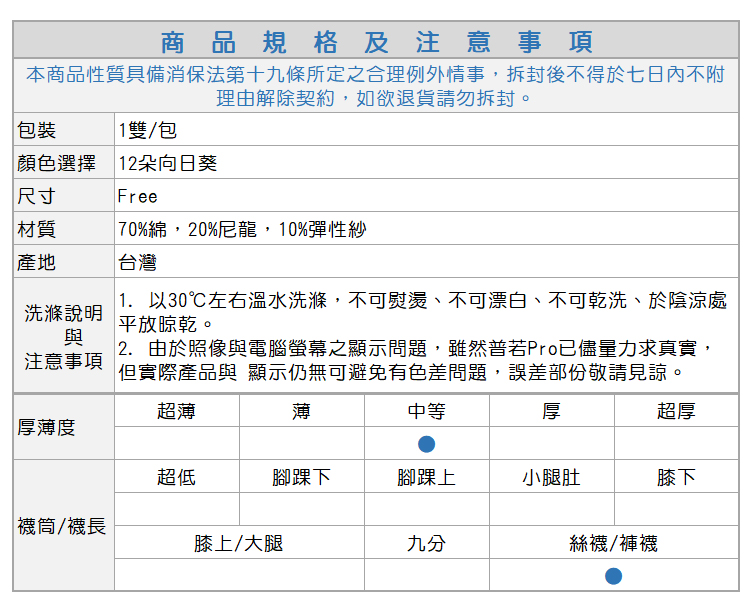Click the 膝上/大腿 length option
Image resolution: width=750 pixels, height=614 pixels.
click(x=239, y=543)
